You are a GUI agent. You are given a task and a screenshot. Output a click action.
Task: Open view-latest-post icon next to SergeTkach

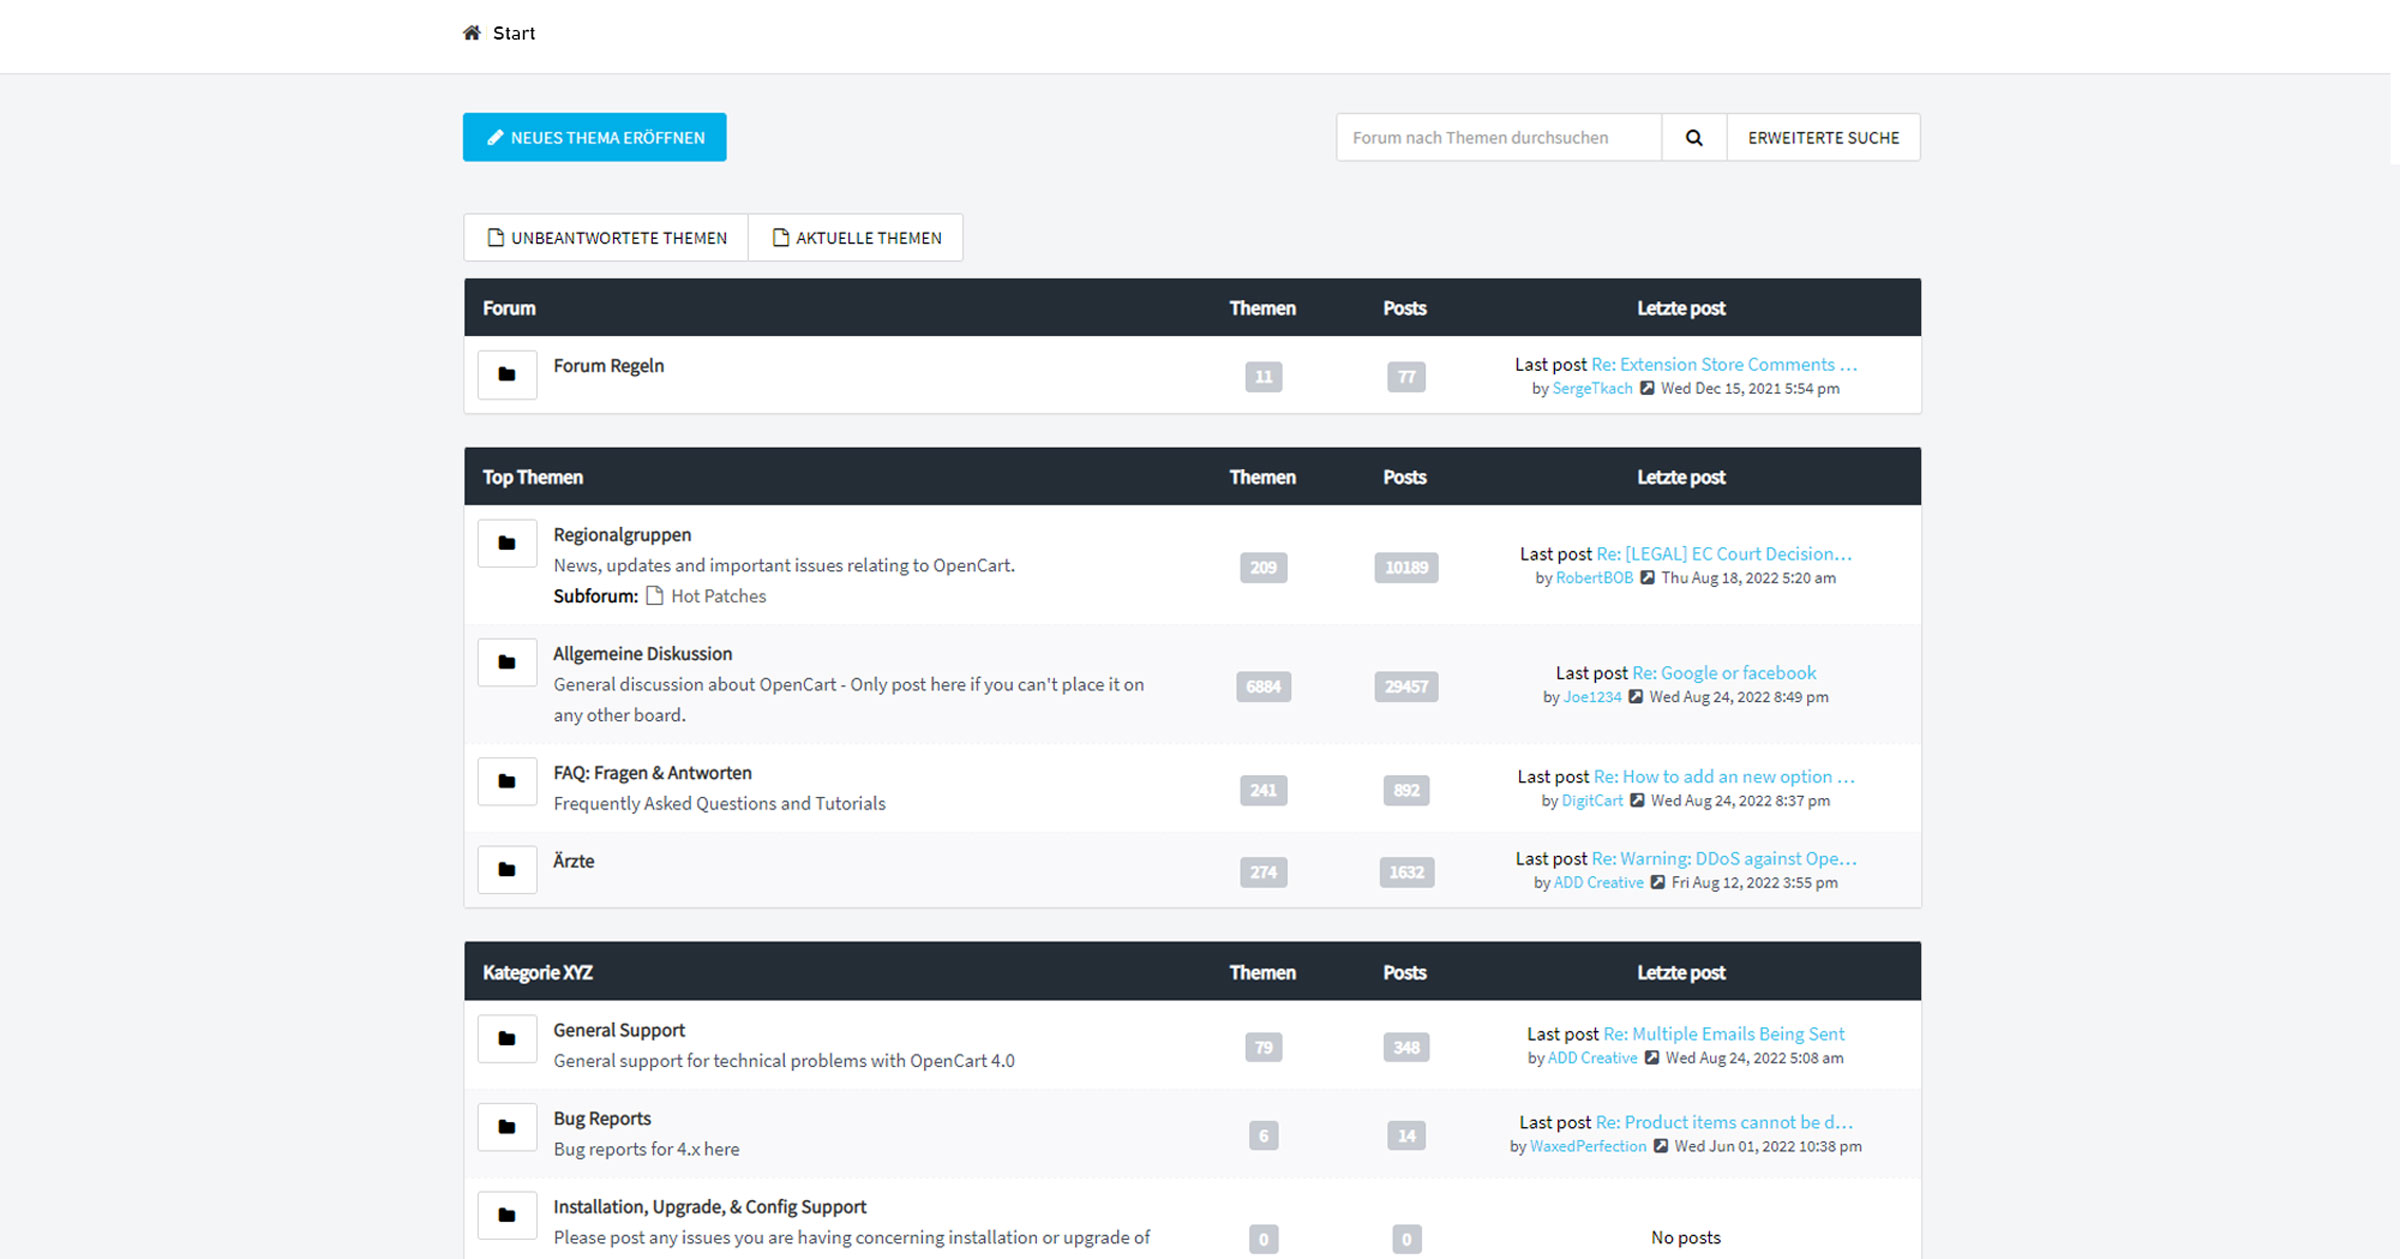(1647, 388)
